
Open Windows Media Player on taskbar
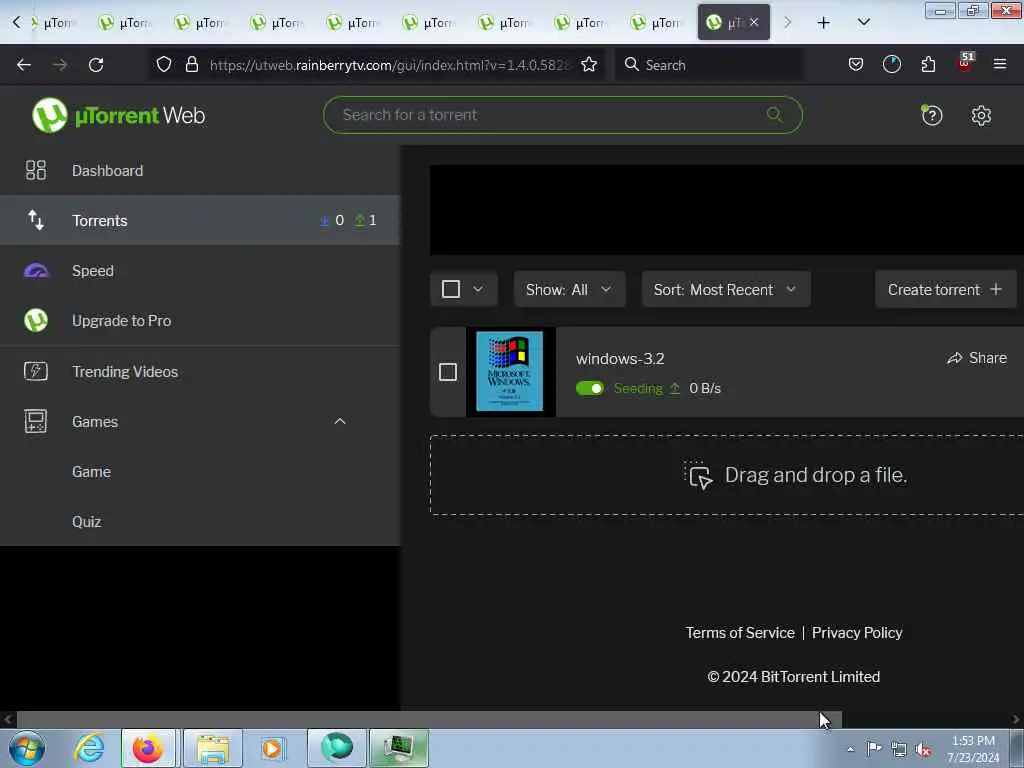(x=272, y=748)
